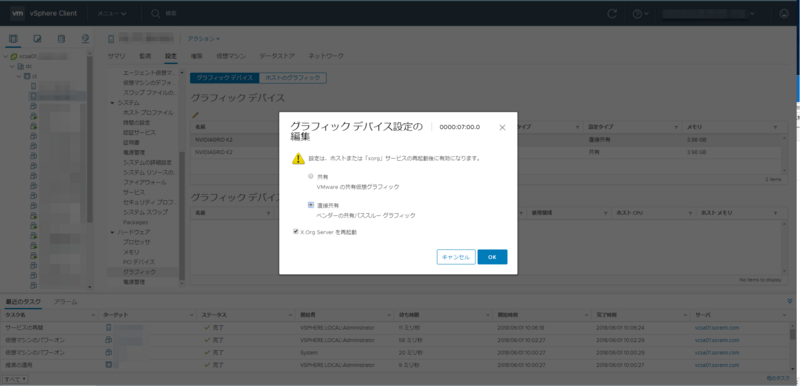Open ステータス column sort dropdown

(x=291, y=315)
